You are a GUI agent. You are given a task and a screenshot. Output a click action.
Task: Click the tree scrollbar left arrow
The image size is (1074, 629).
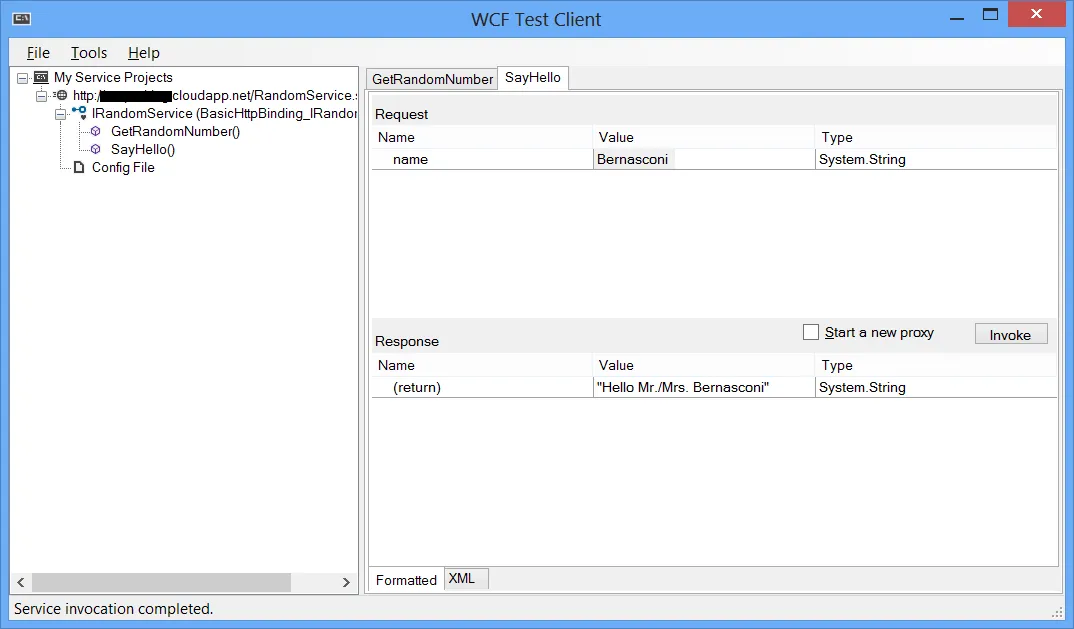(x=21, y=582)
